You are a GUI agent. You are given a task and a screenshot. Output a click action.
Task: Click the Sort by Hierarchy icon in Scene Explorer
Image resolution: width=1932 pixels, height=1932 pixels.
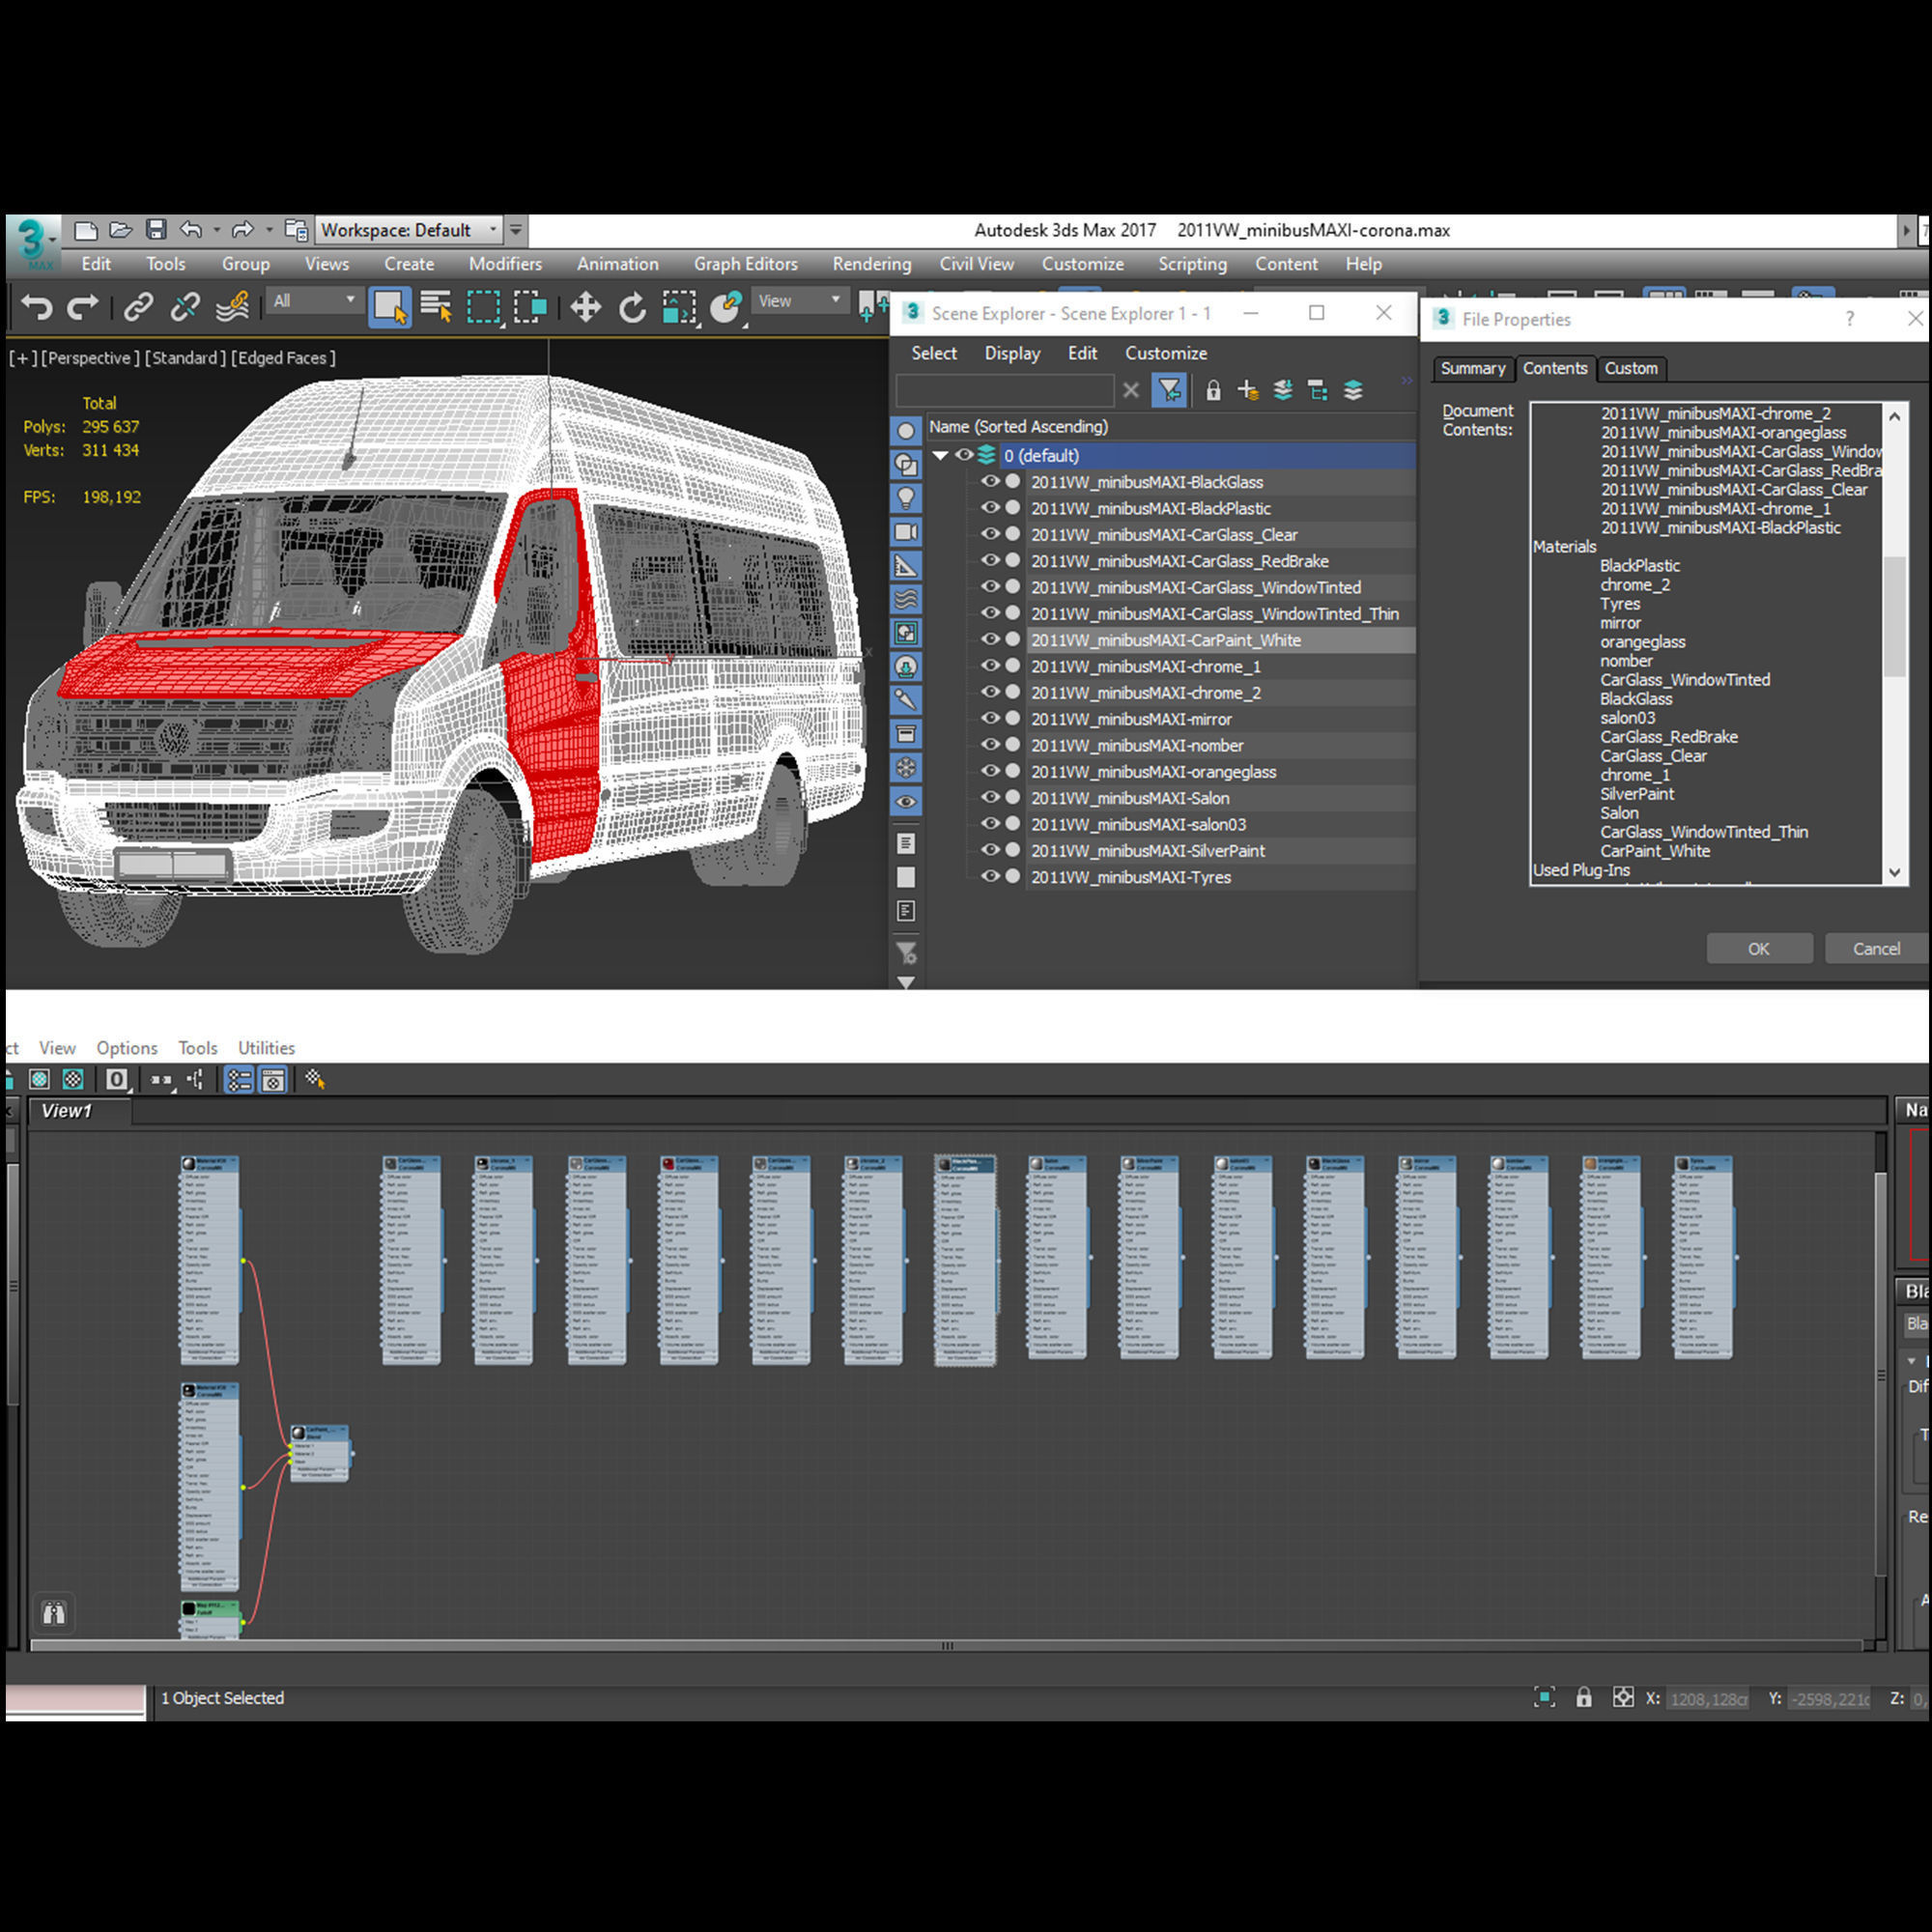pos(1318,390)
